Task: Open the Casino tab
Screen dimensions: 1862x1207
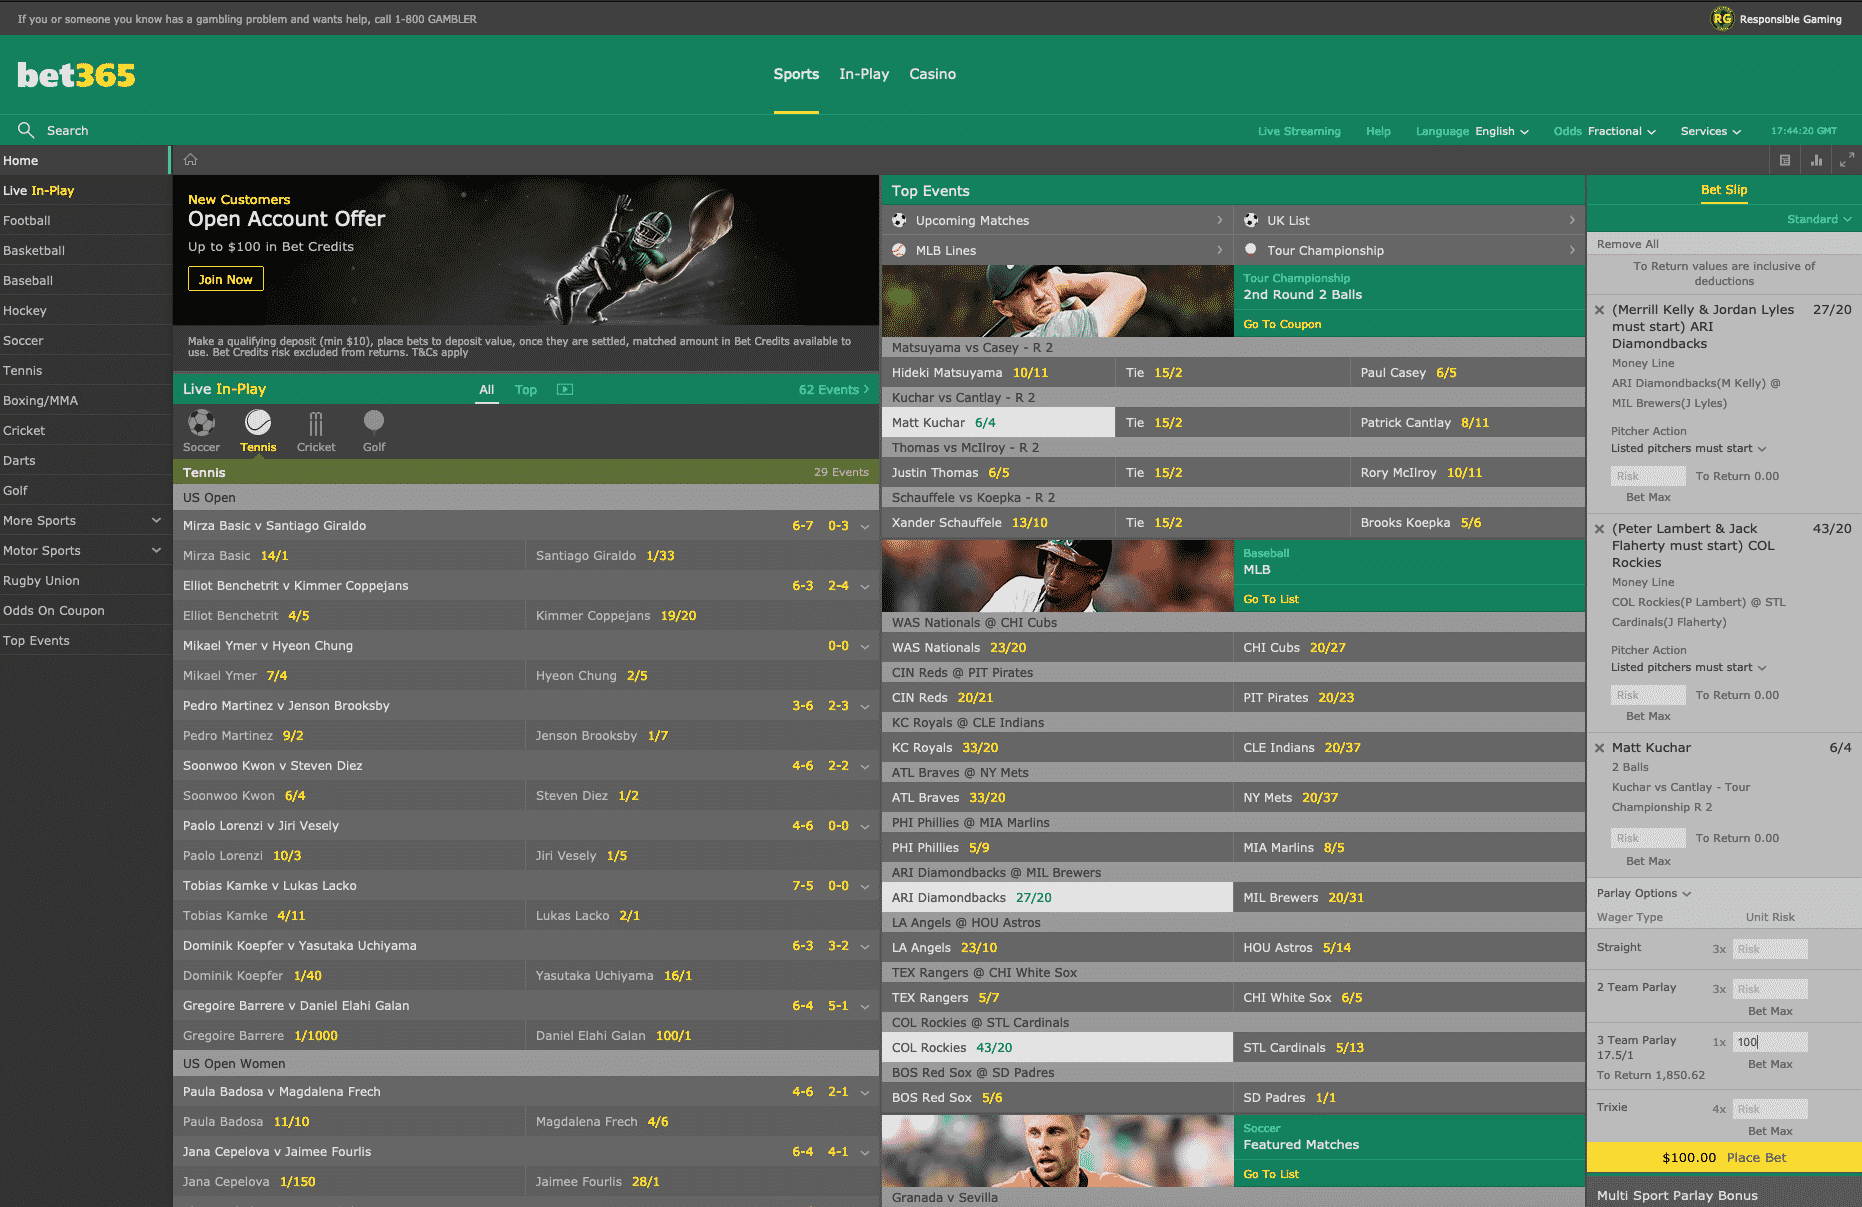Action: (x=932, y=74)
